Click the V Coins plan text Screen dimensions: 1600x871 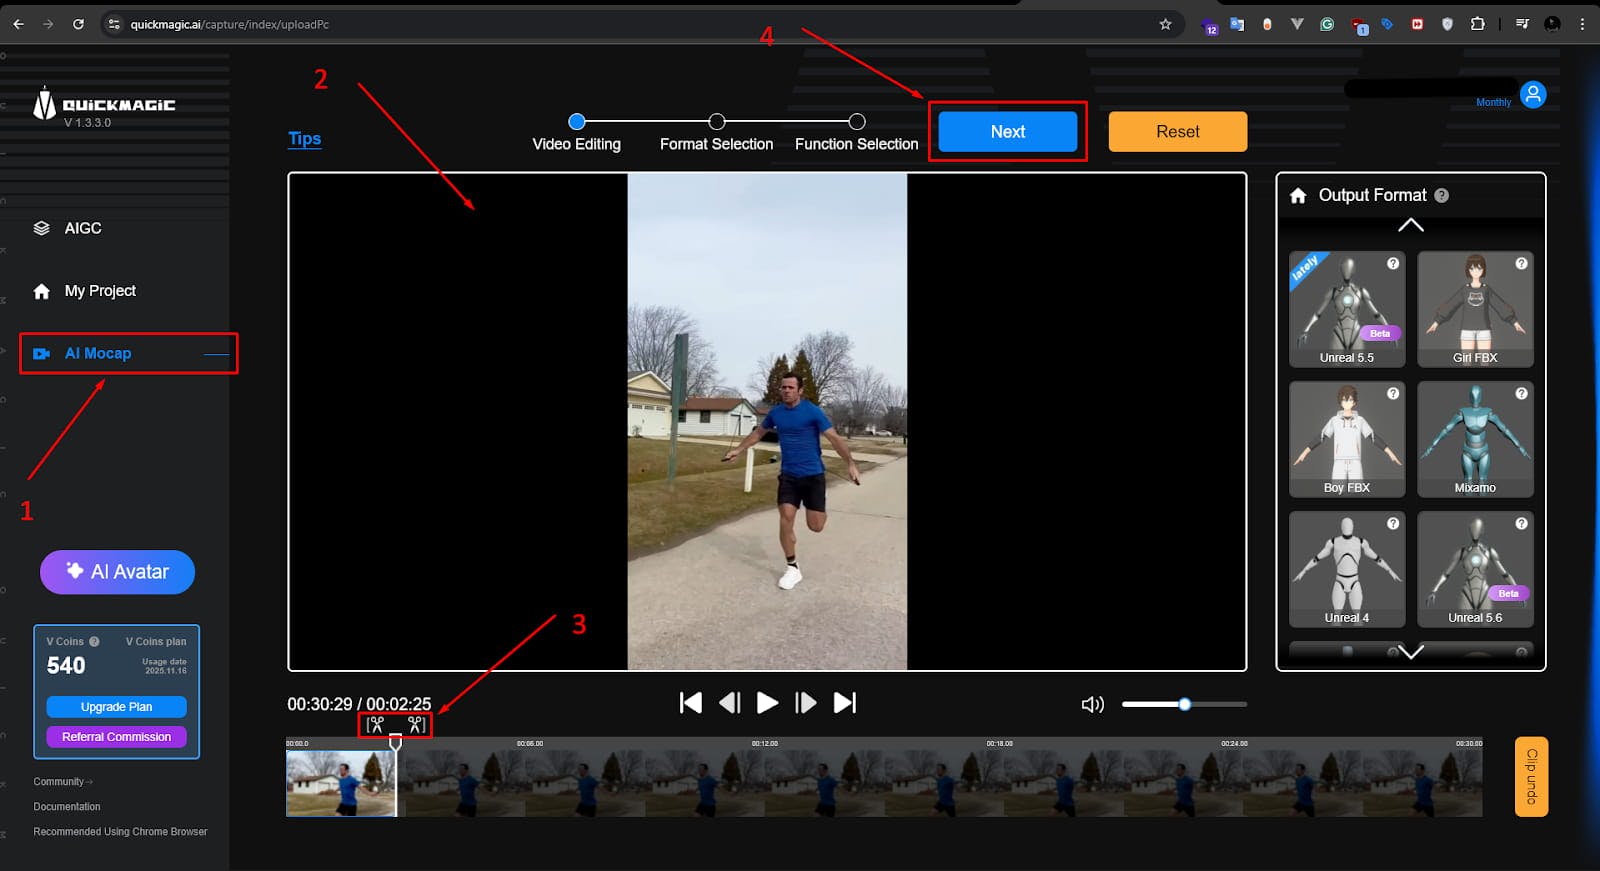(156, 642)
